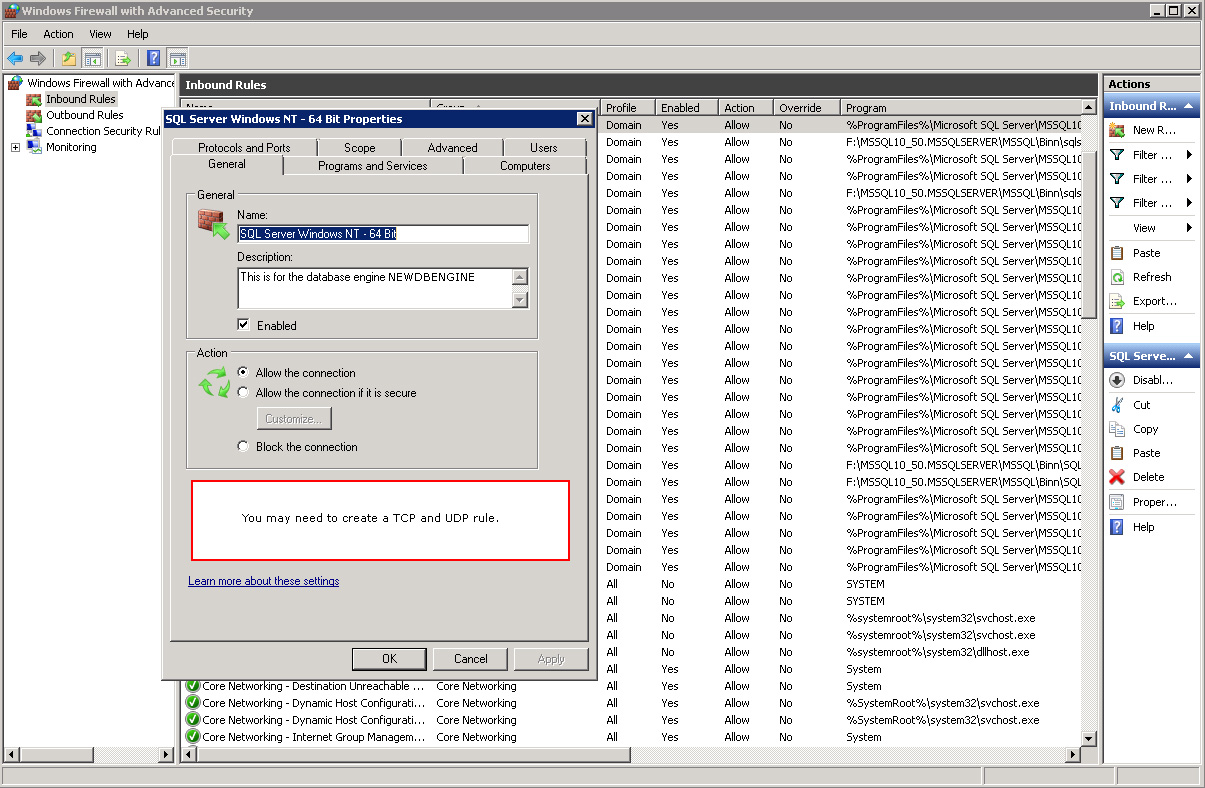Screen dimensions: 1205x788
Task: Click the Monitoring tree icon
Action: click(34, 147)
